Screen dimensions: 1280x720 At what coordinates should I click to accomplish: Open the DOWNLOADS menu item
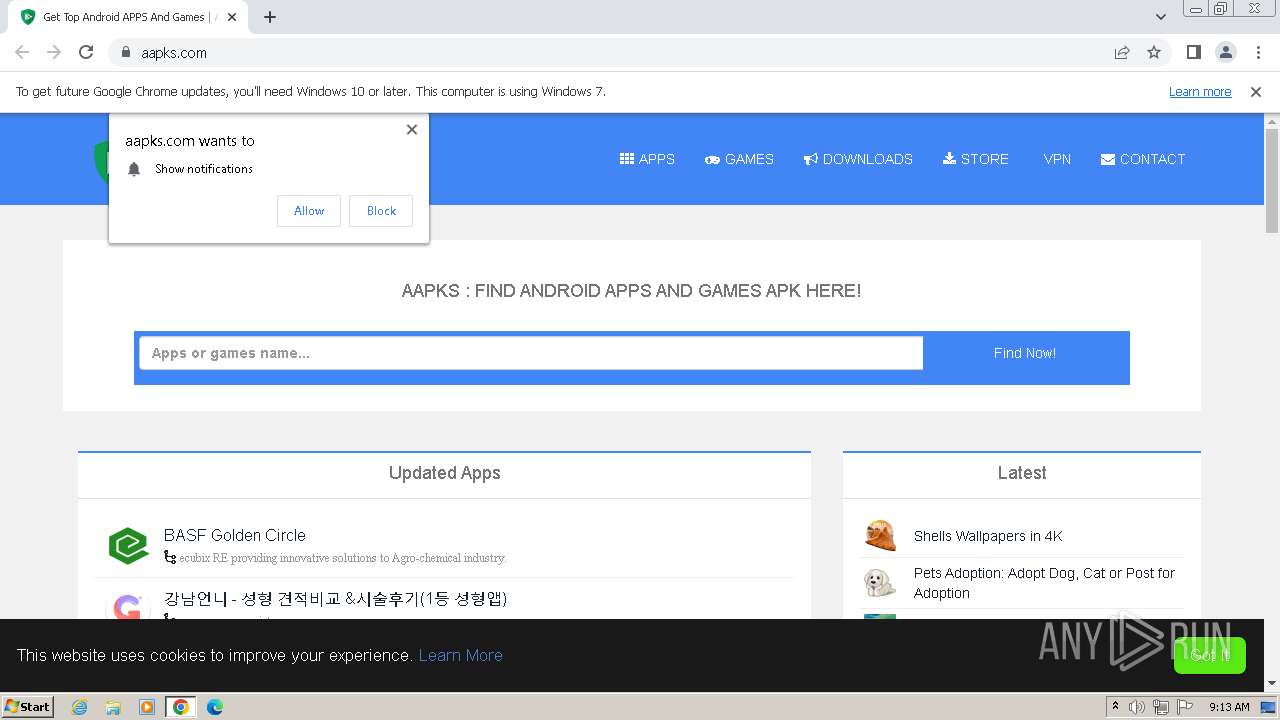tap(858, 159)
